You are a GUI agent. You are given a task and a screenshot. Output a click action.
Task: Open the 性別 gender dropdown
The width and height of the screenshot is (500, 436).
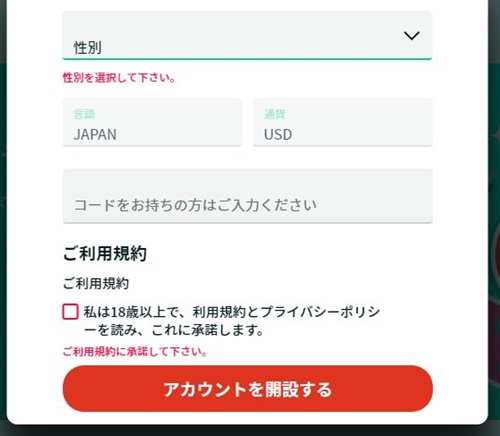(x=247, y=35)
